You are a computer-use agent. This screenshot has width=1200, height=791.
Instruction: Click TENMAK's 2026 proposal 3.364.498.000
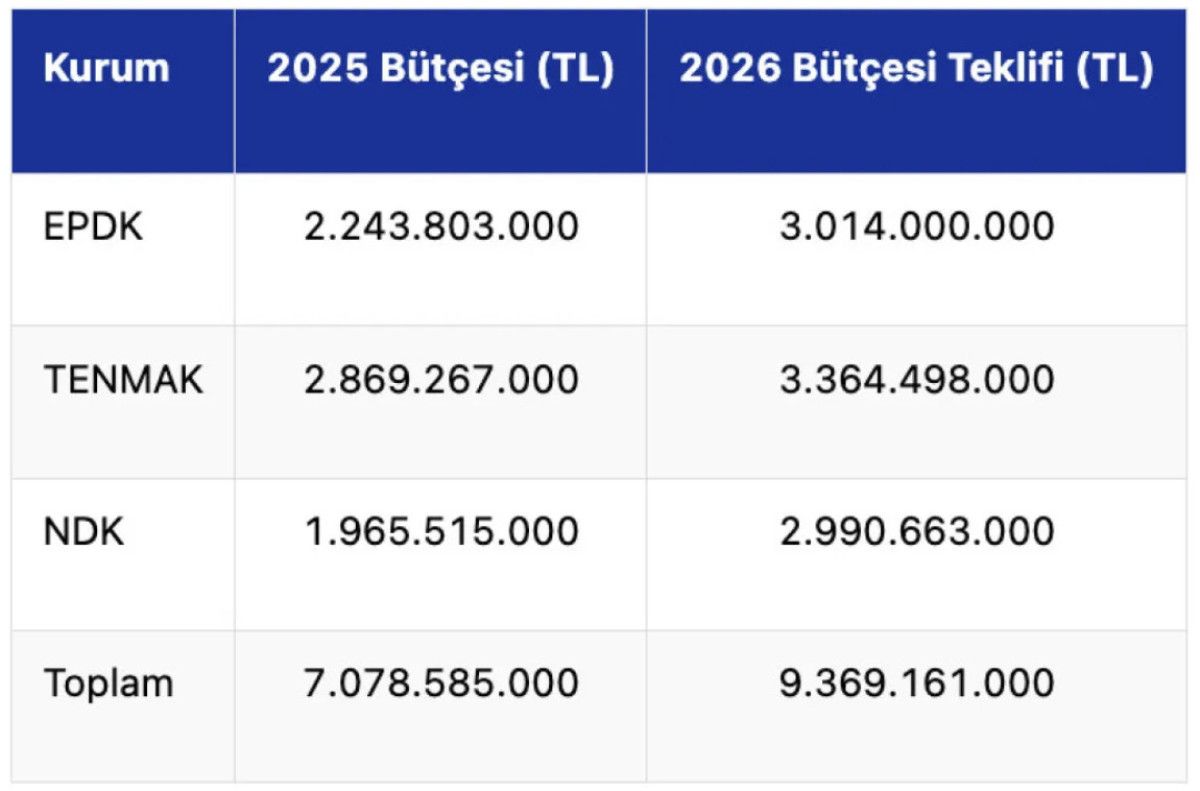point(917,380)
